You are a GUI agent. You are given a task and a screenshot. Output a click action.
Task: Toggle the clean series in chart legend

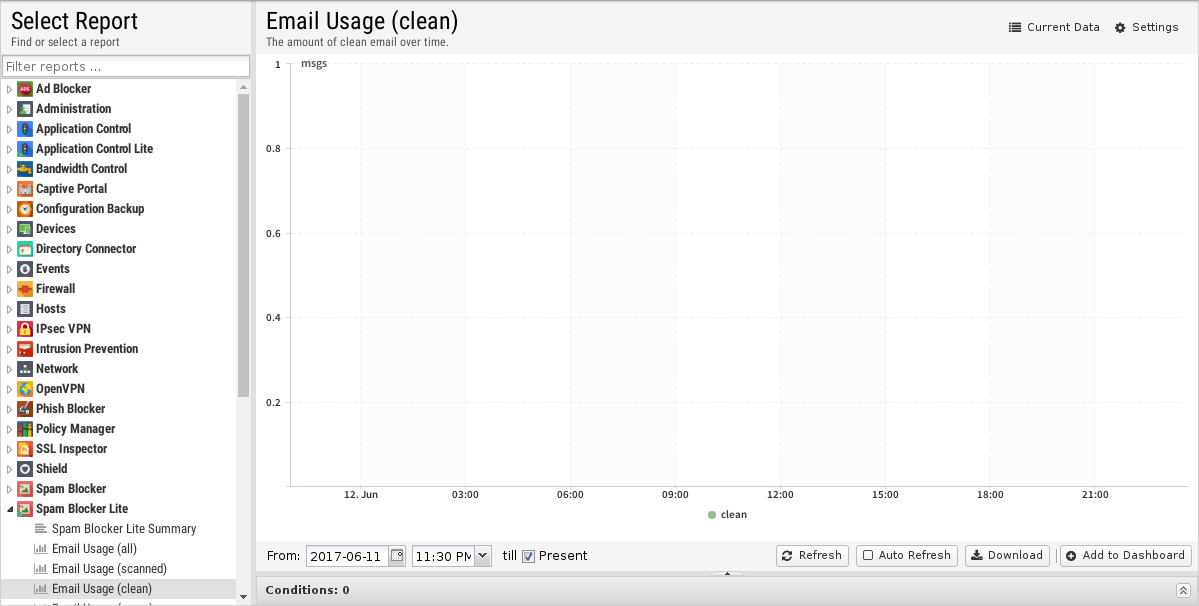click(x=727, y=515)
